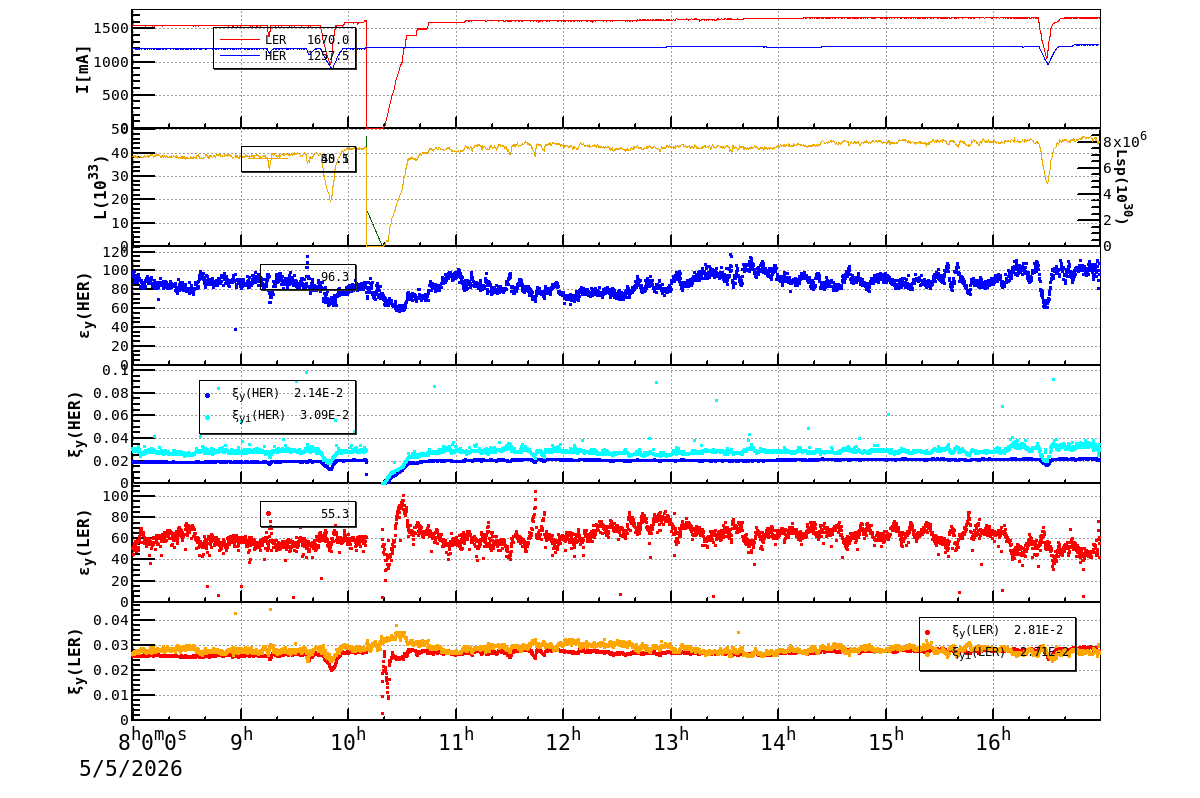The height and width of the screenshot is (798, 1200).
Task: Click the 11h time axis label
Action: 455,741
